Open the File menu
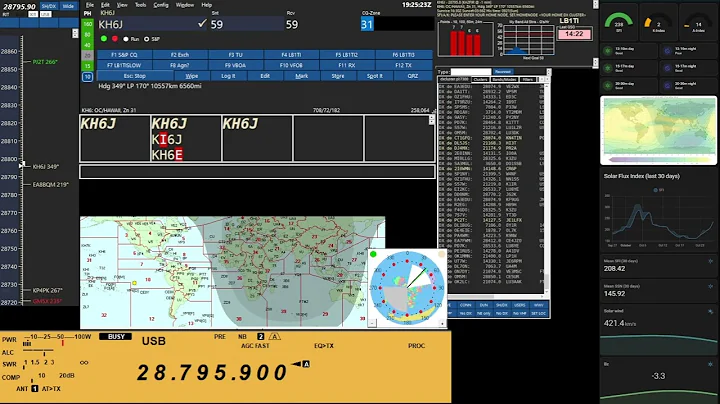This screenshot has height=404, width=720. [x=90, y=5]
